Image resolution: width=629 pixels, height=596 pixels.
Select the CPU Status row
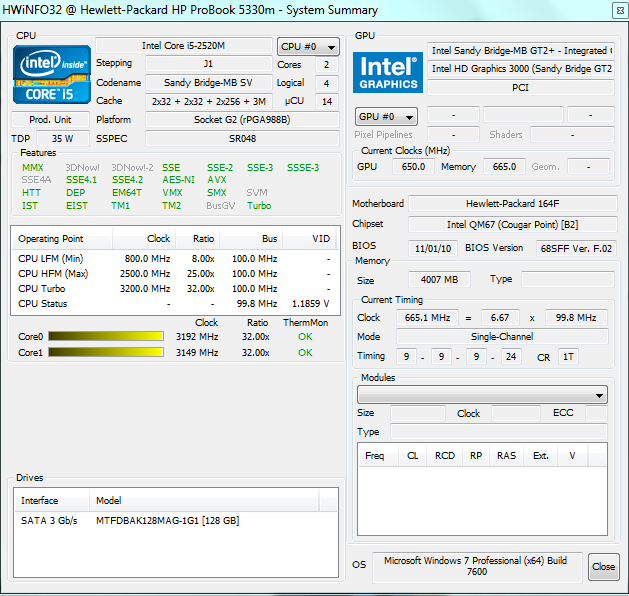175,304
